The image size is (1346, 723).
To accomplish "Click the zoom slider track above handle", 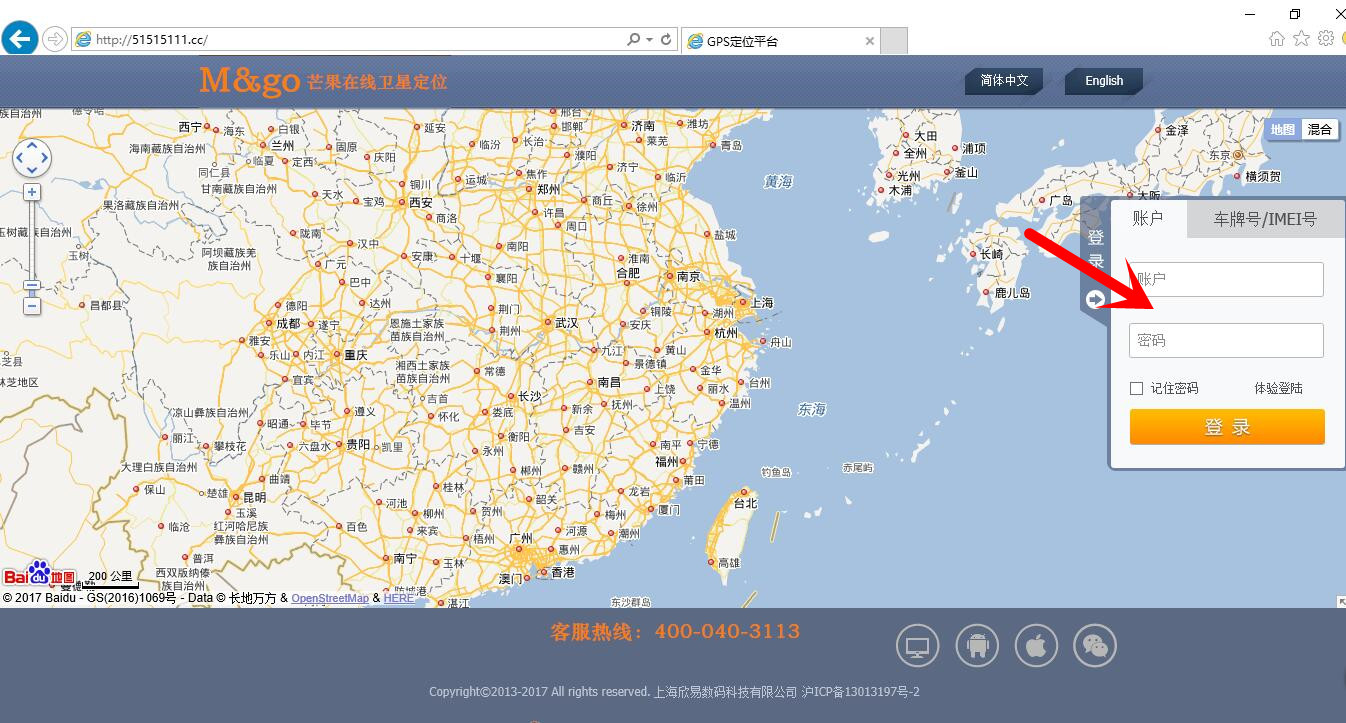I will [32, 240].
